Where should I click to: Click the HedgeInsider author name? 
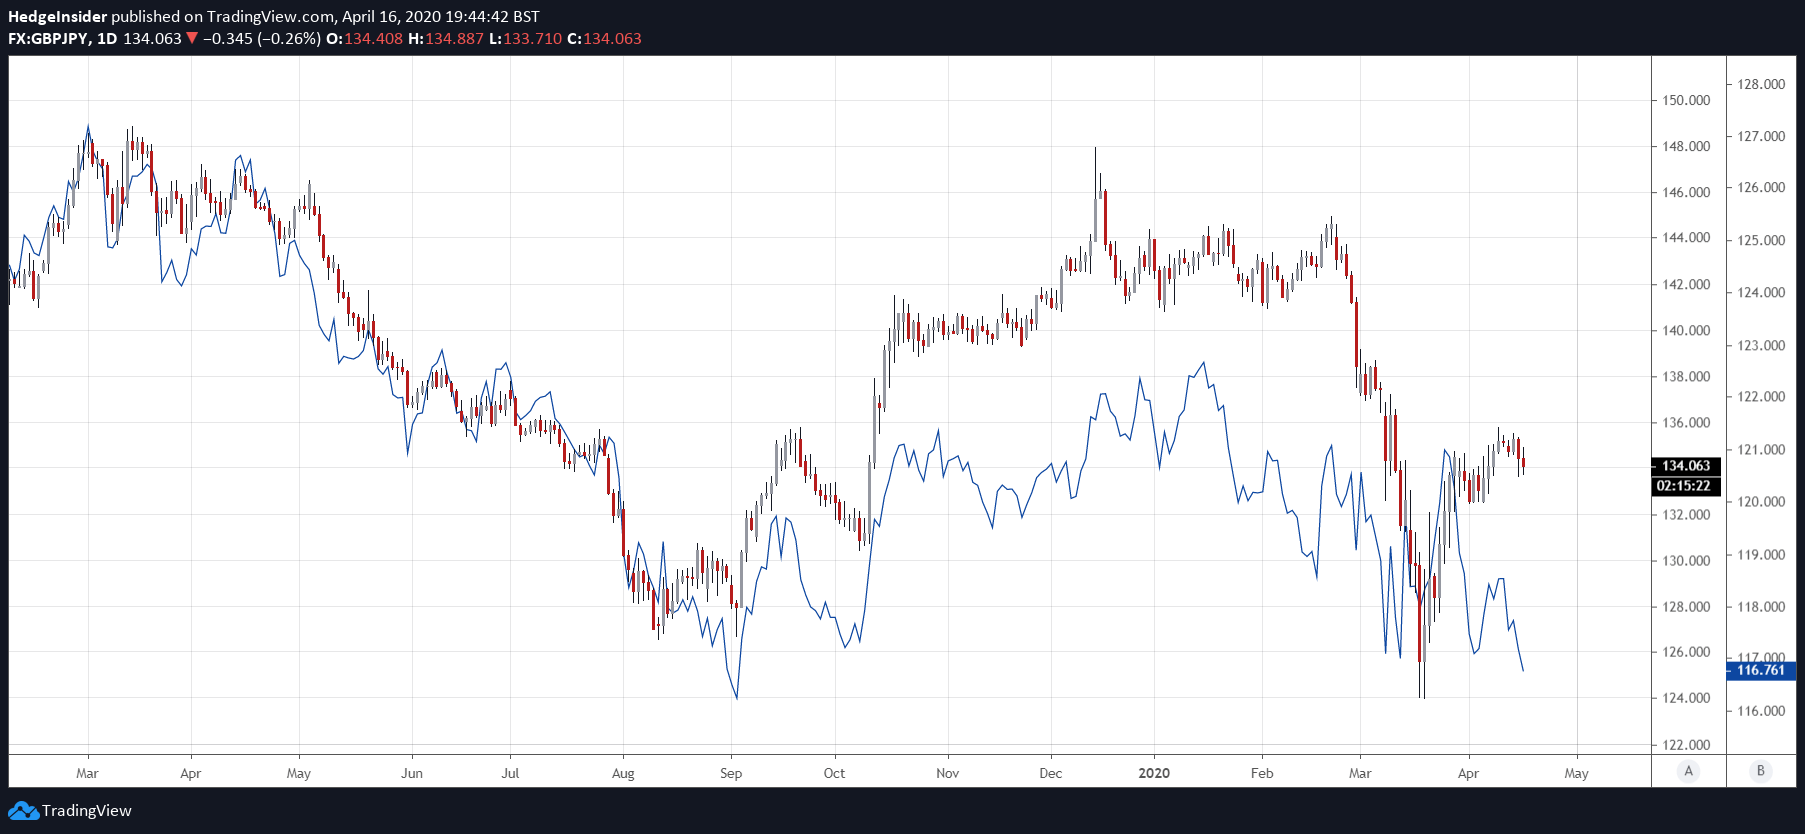tap(57, 16)
